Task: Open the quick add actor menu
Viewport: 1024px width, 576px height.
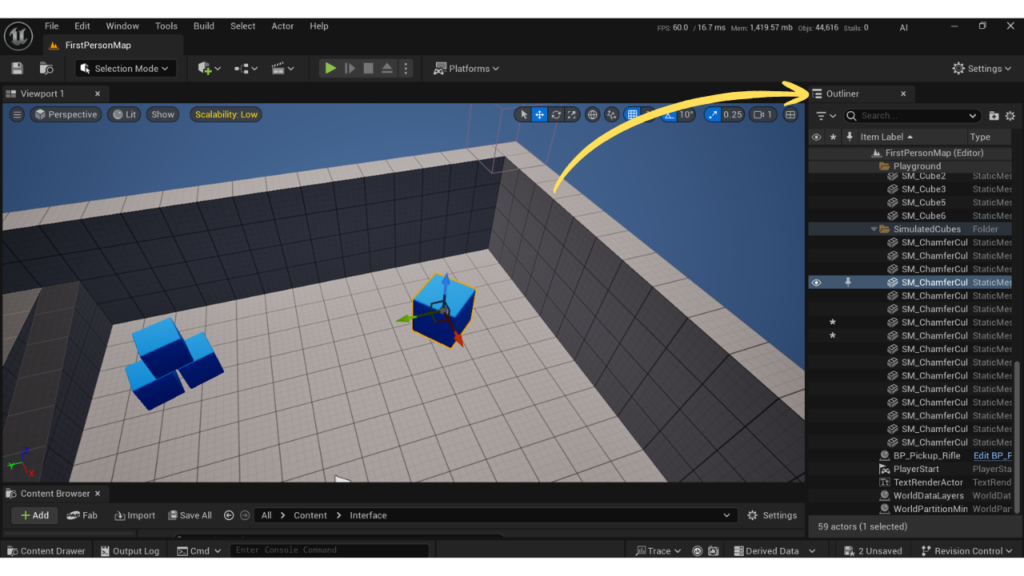Action: click(209, 69)
